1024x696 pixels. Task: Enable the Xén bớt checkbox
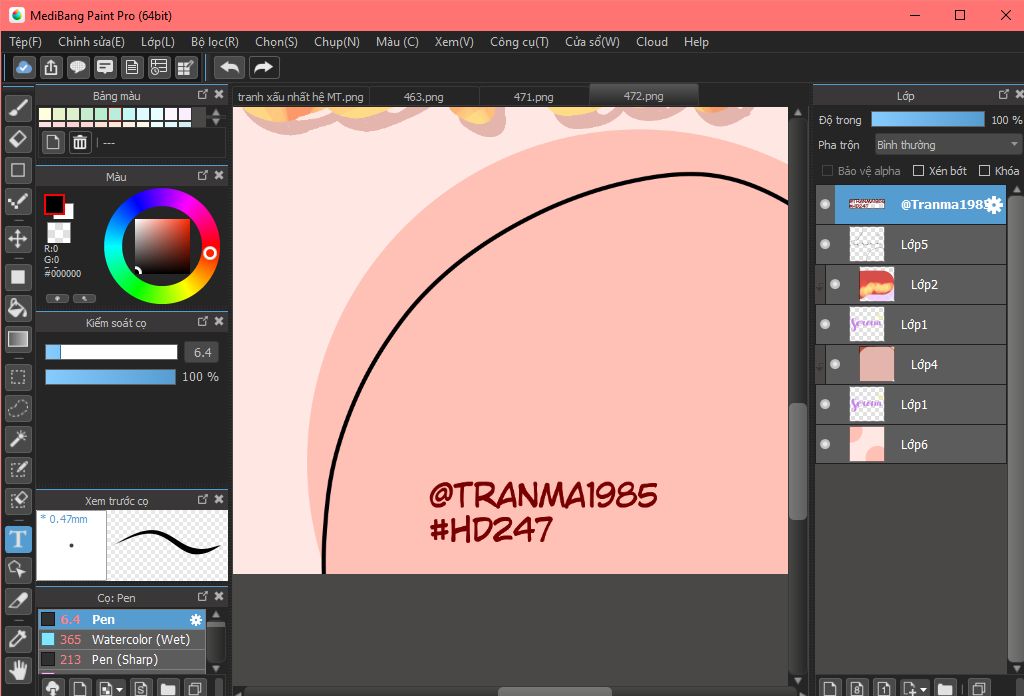click(918, 170)
